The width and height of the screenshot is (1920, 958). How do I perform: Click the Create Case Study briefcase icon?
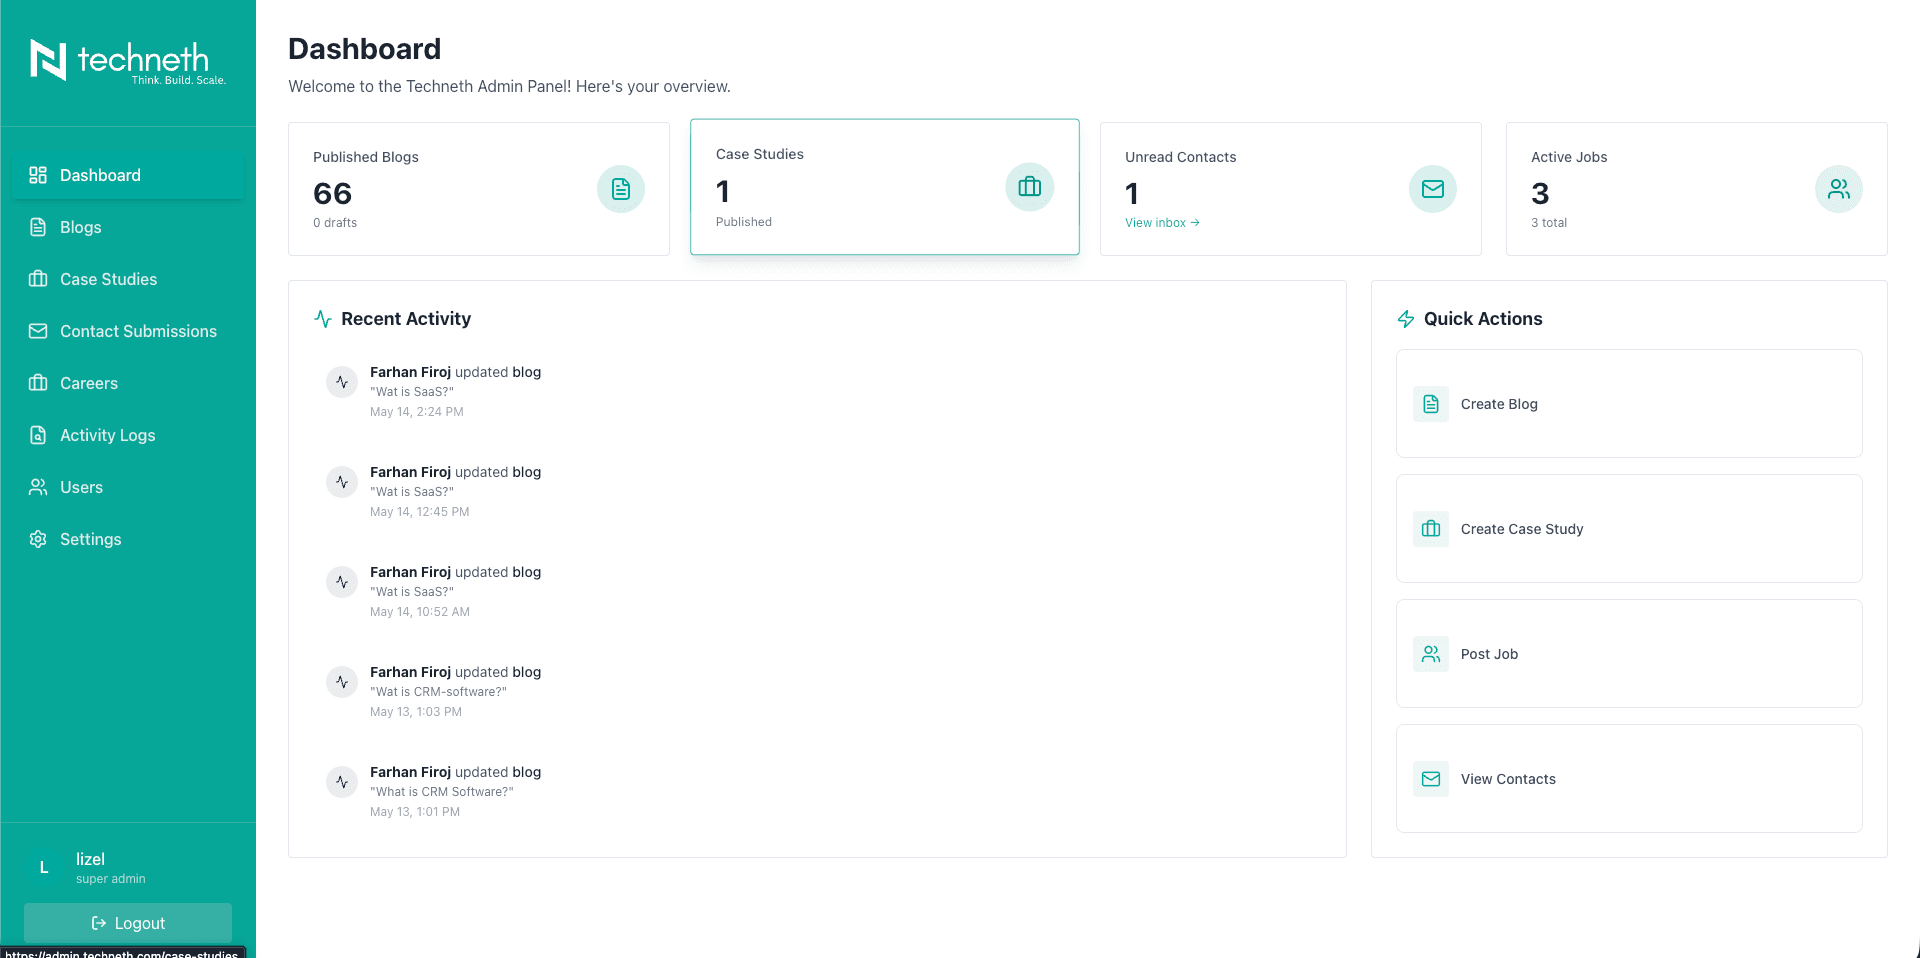[x=1431, y=529]
